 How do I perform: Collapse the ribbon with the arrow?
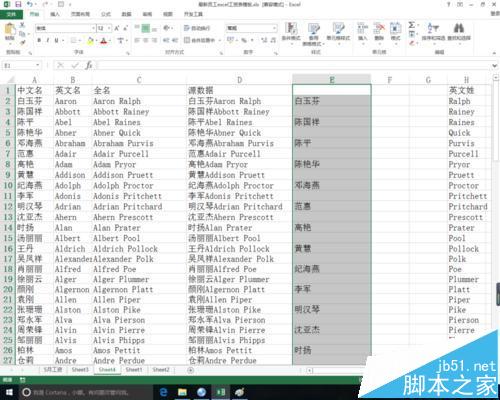click(495, 53)
